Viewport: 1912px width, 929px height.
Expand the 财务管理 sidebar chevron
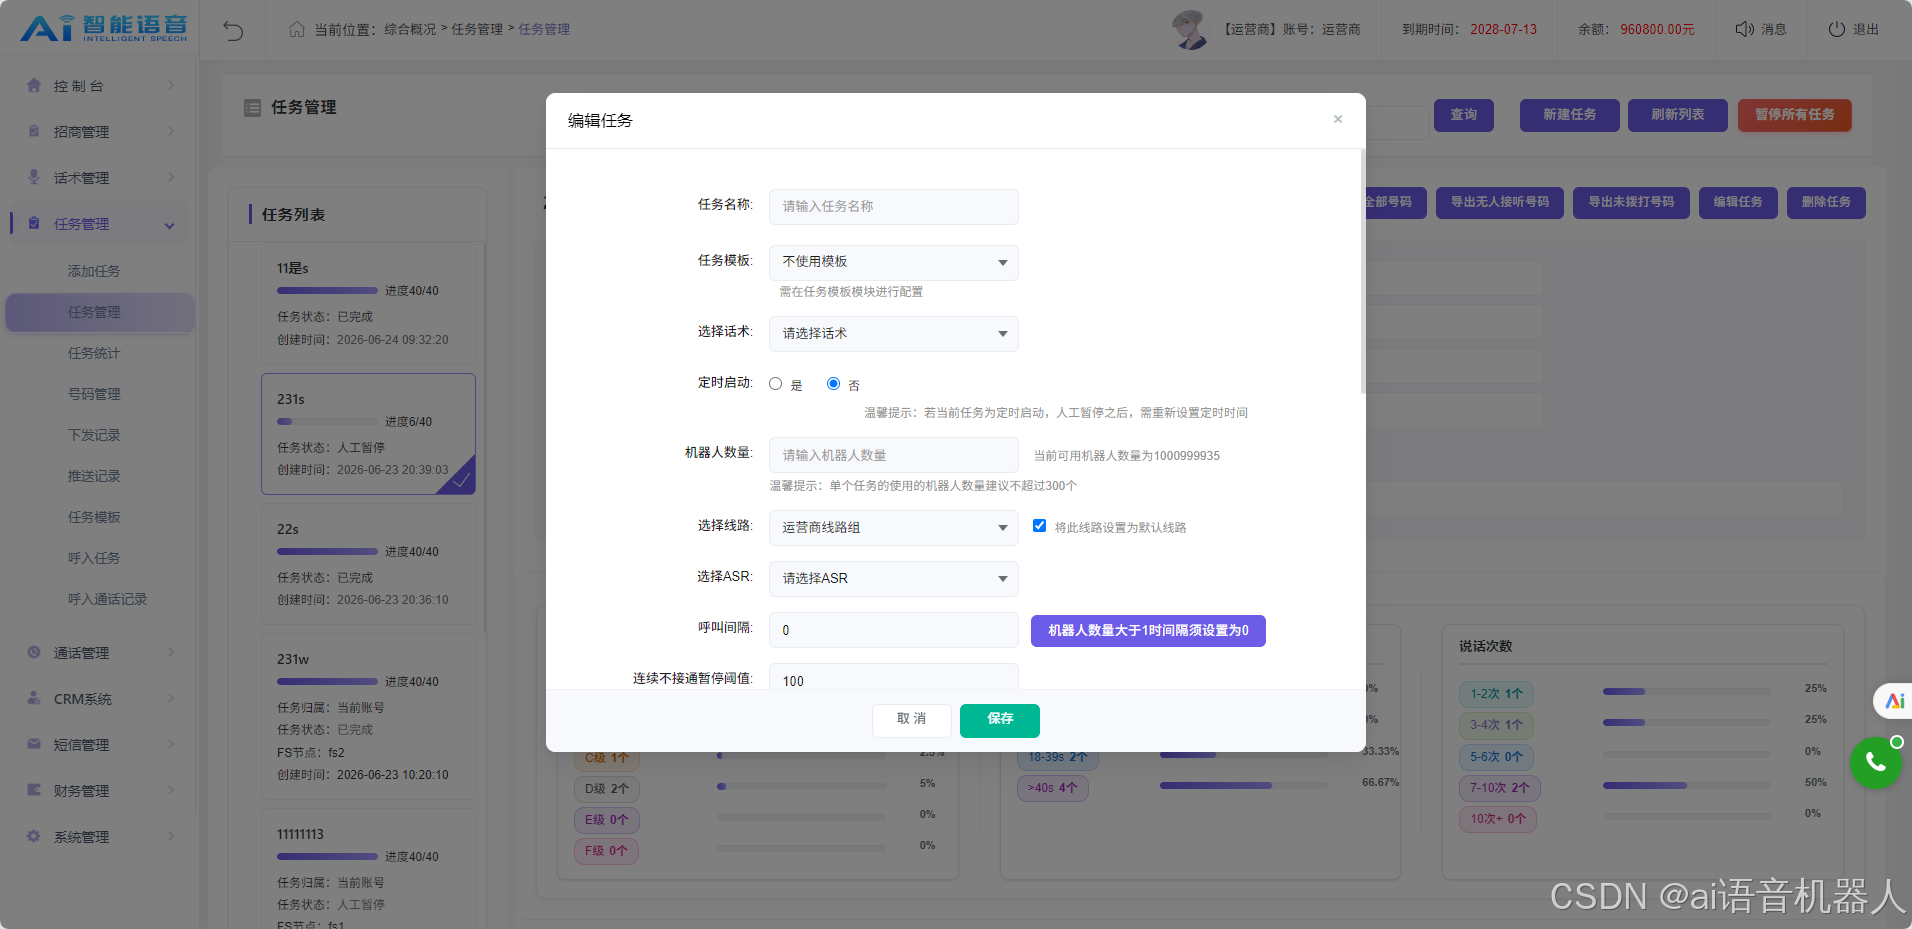[171, 791]
